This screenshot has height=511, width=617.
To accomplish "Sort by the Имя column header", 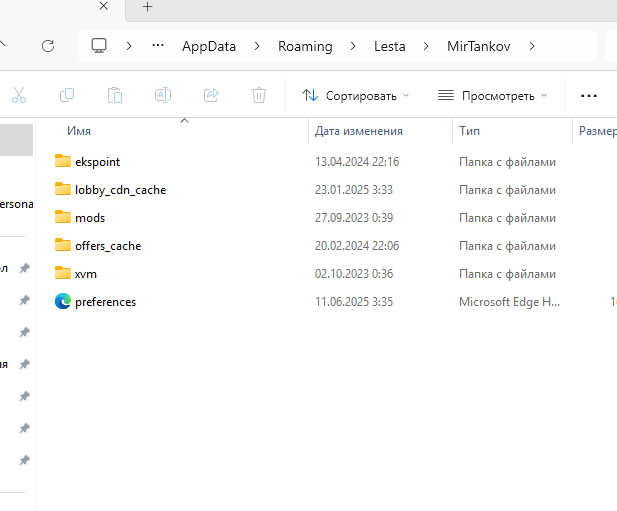I will click(80, 131).
